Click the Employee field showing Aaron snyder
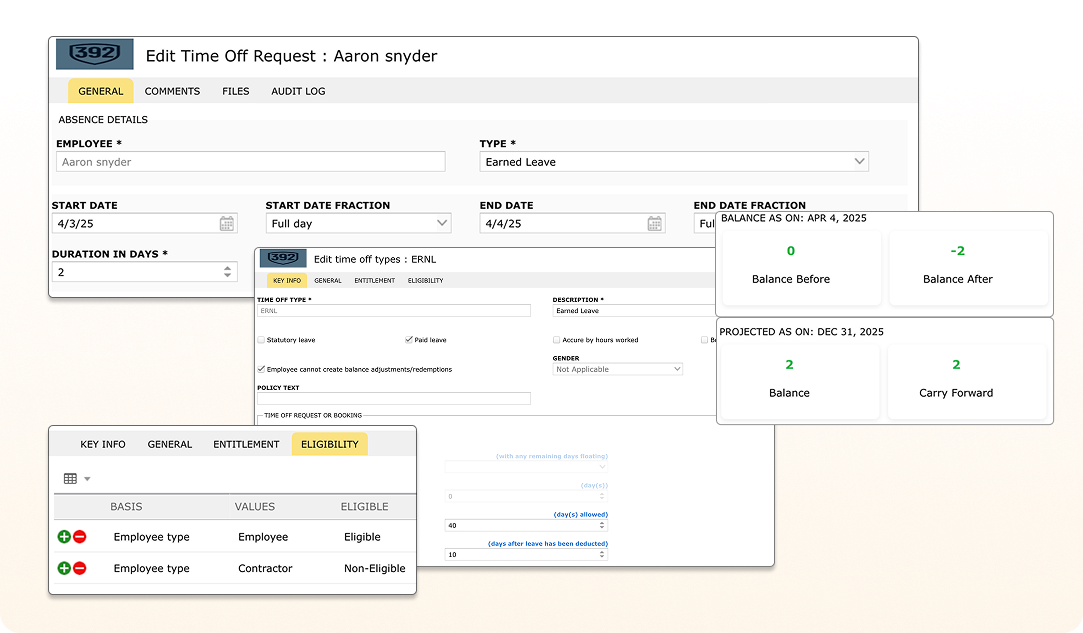This screenshot has height=633, width=1083. 251,162
